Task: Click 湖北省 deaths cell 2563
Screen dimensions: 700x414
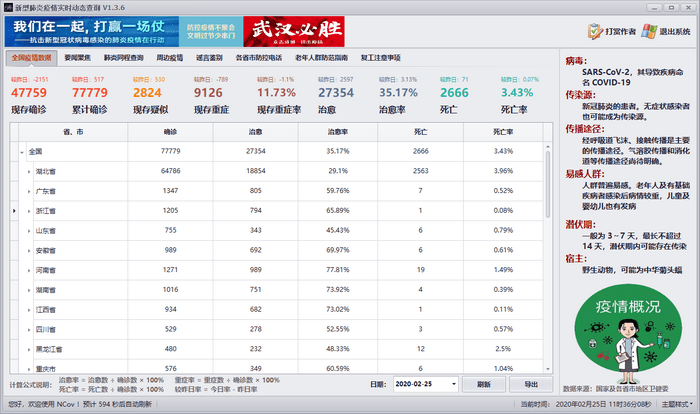Action: 421,171
